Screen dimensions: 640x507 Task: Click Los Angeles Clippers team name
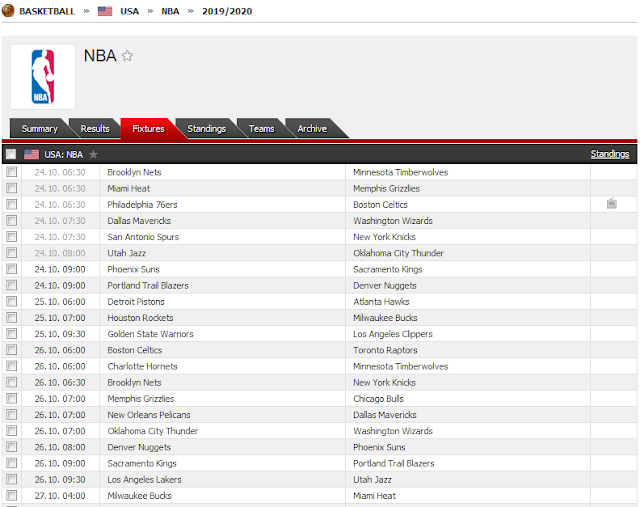[x=393, y=334]
